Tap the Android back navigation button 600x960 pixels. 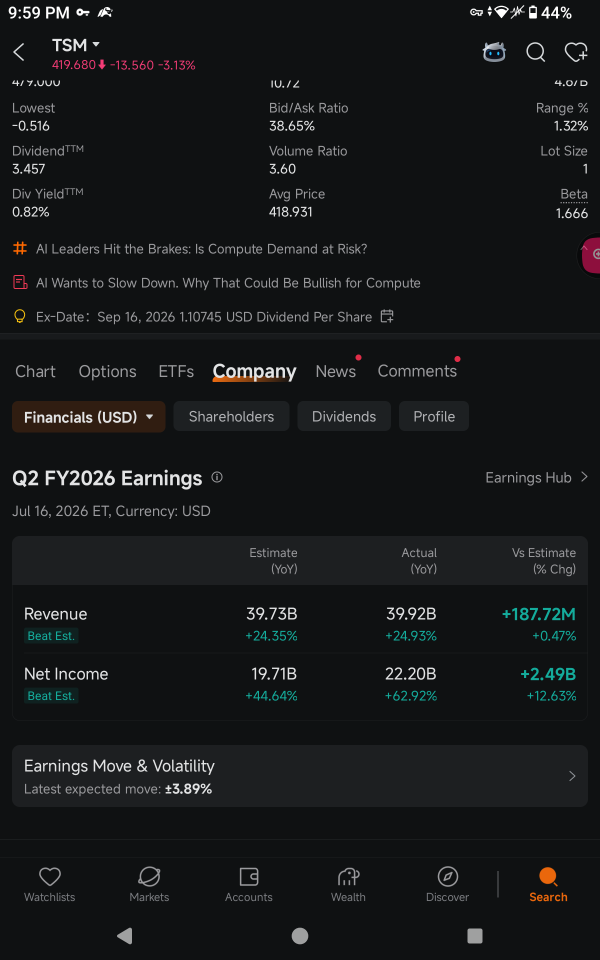[x=125, y=936]
